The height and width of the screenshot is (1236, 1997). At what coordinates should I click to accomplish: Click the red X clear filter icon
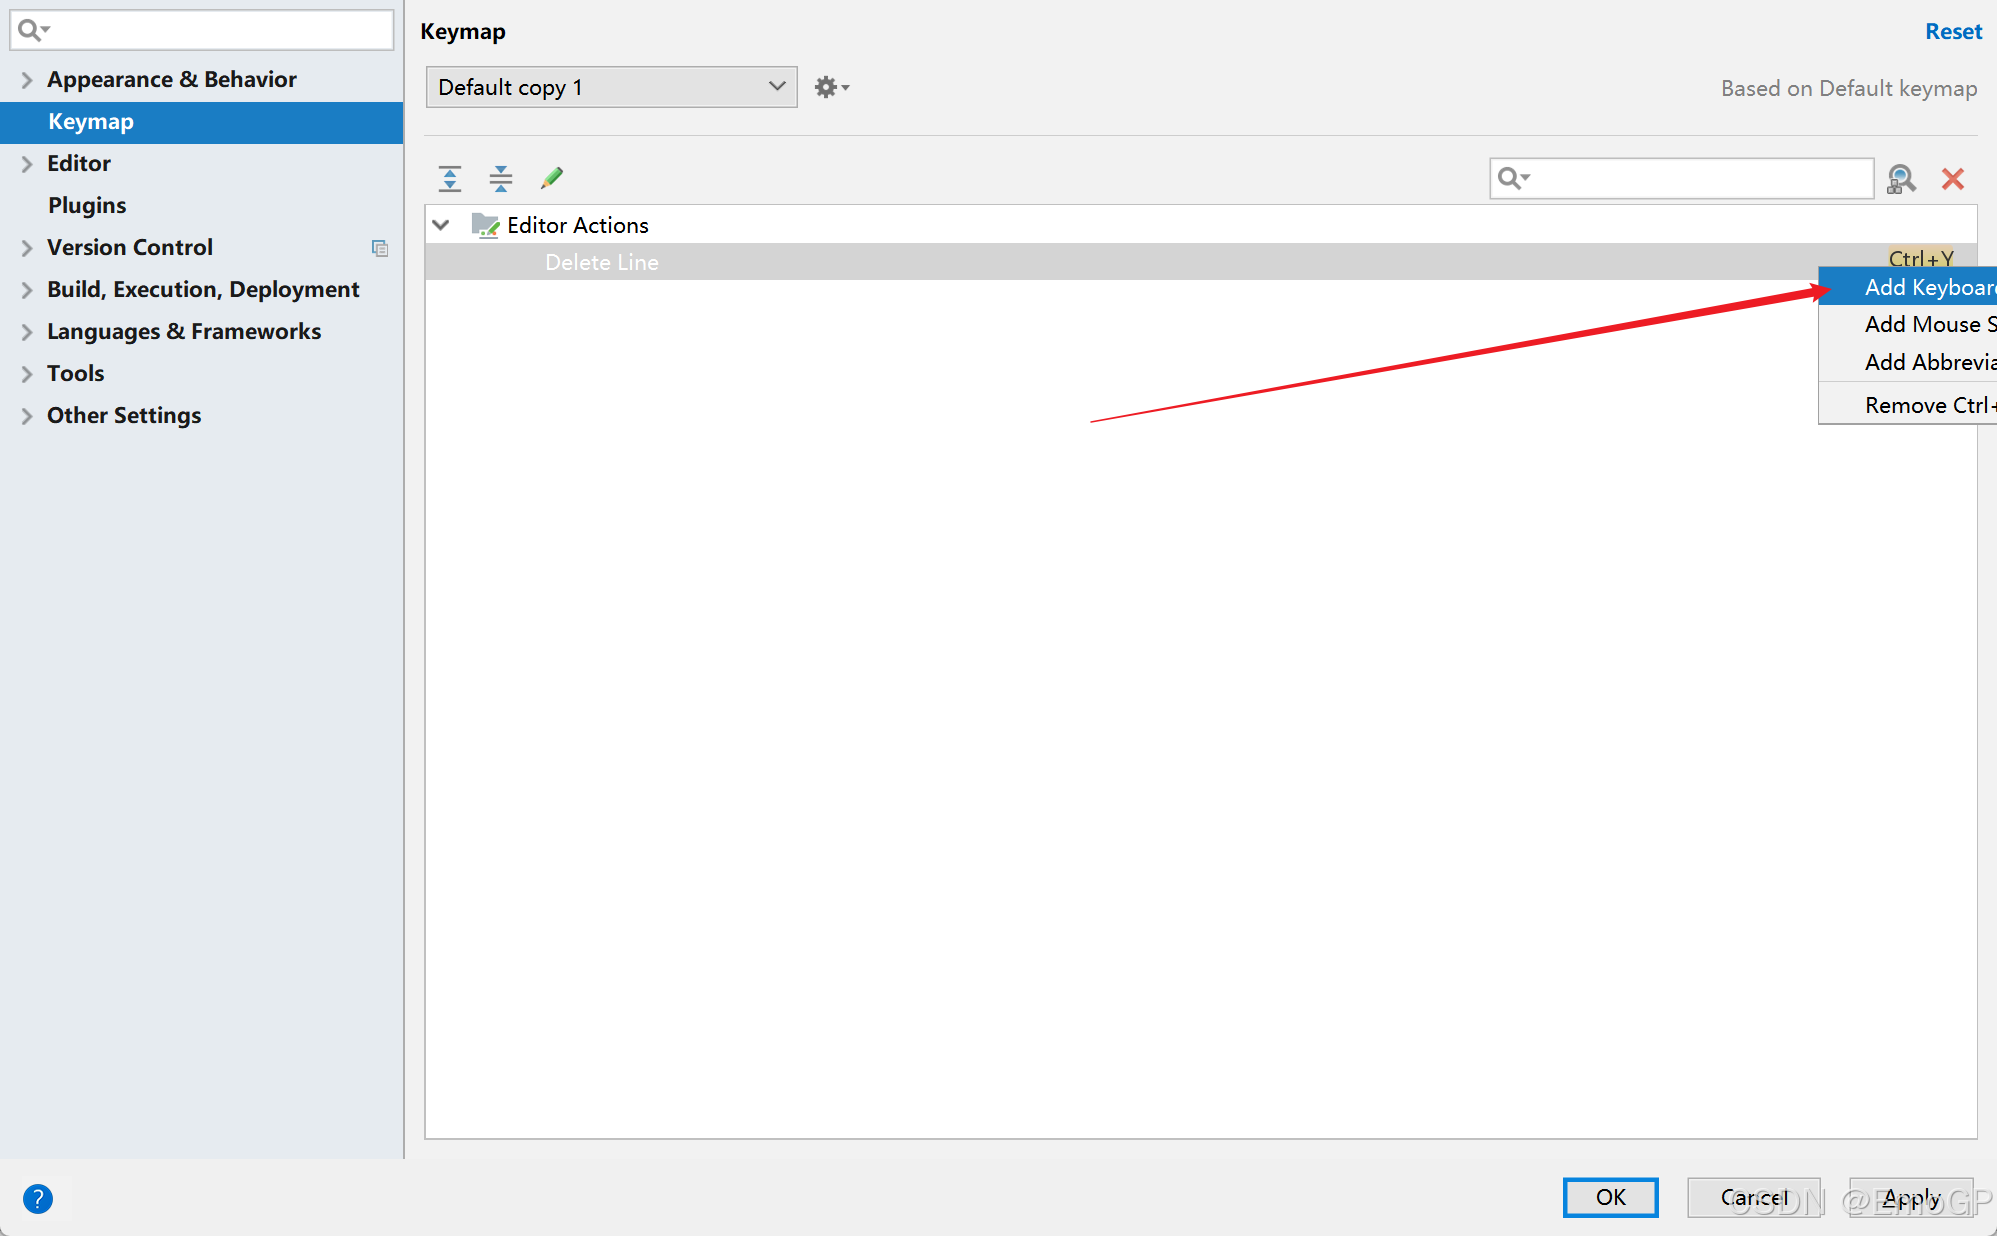1952,179
